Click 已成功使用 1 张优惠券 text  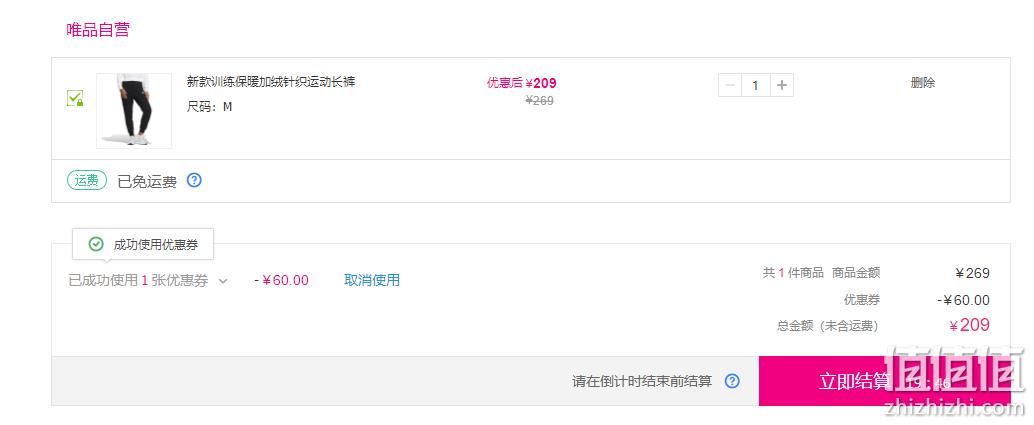click(x=138, y=280)
